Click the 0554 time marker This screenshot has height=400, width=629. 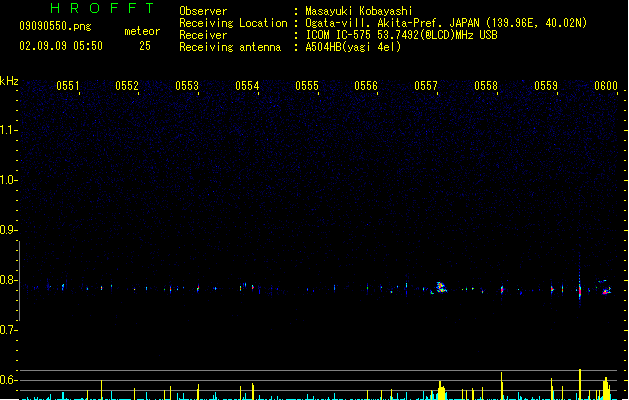pos(247,86)
